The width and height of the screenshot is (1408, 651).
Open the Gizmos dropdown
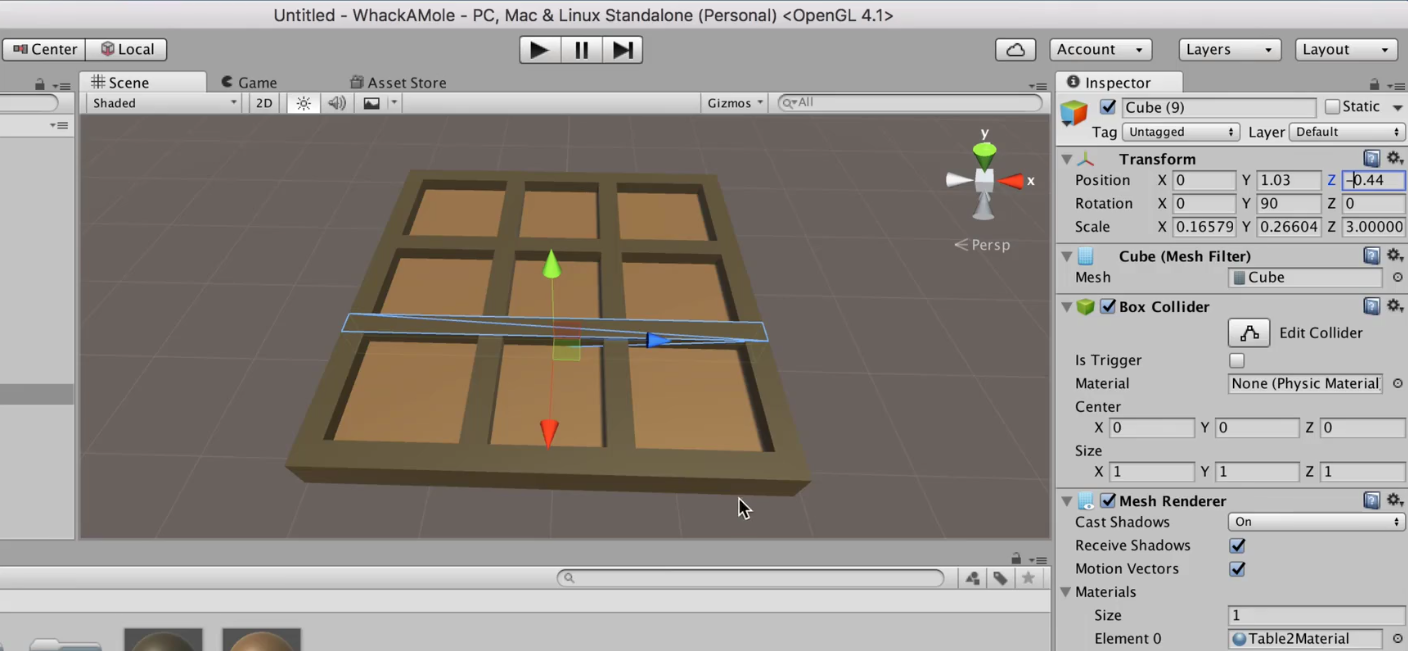pos(734,102)
